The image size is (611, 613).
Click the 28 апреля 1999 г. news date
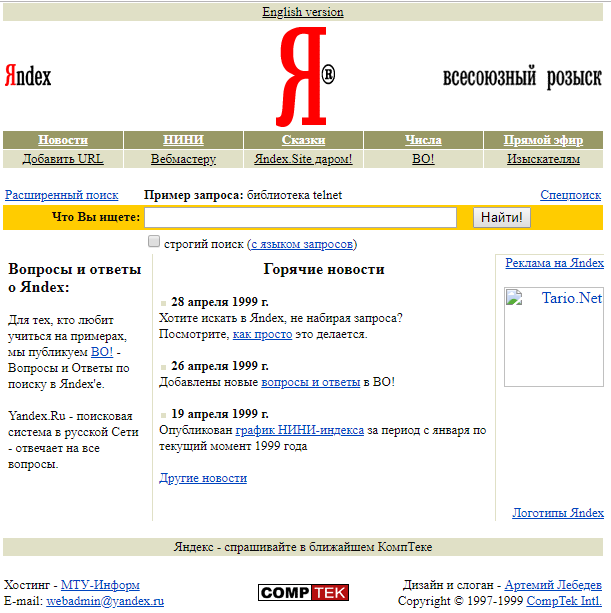coord(220,302)
